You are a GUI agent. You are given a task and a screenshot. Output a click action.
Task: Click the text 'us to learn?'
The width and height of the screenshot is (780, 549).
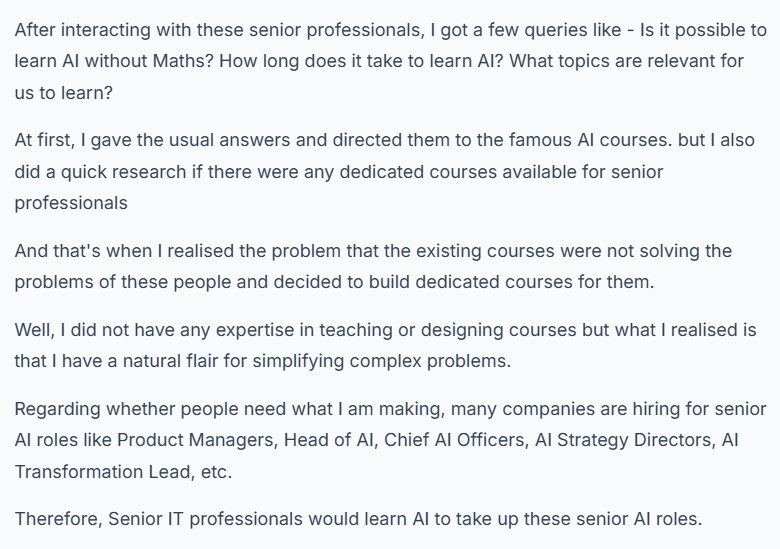coord(64,92)
